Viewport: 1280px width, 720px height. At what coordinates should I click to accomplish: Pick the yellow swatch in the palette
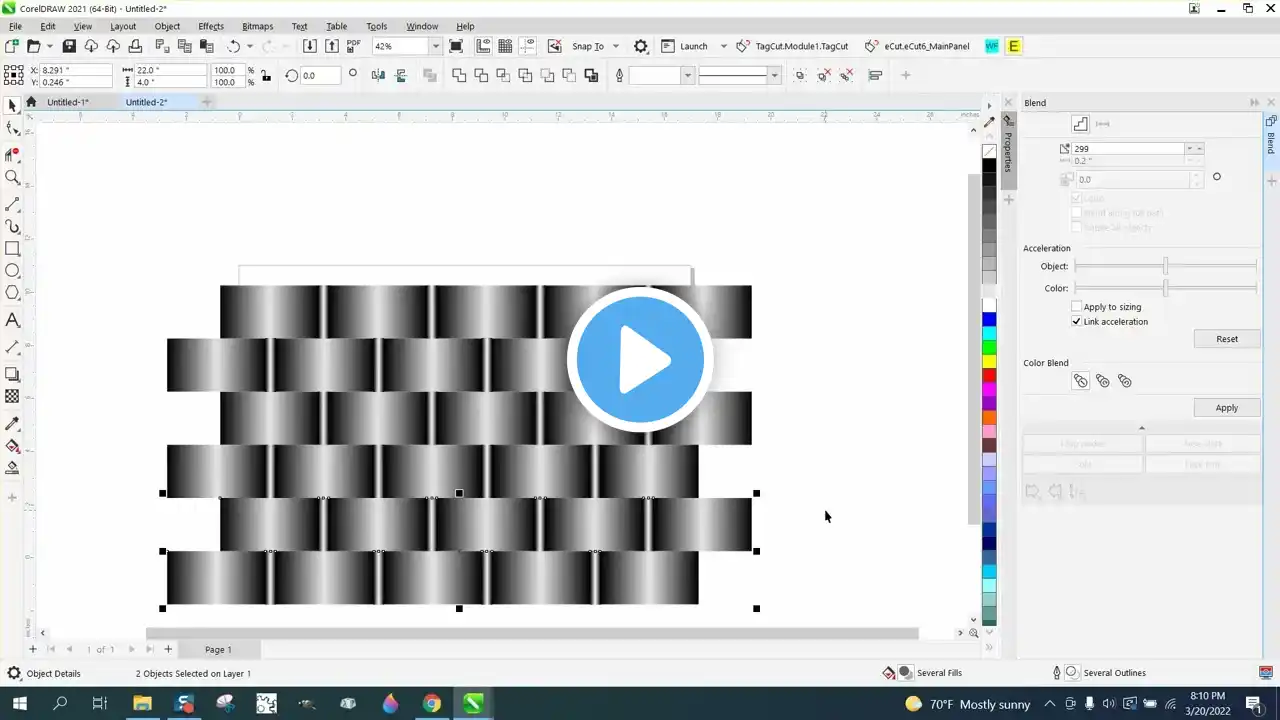[x=989, y=361]
